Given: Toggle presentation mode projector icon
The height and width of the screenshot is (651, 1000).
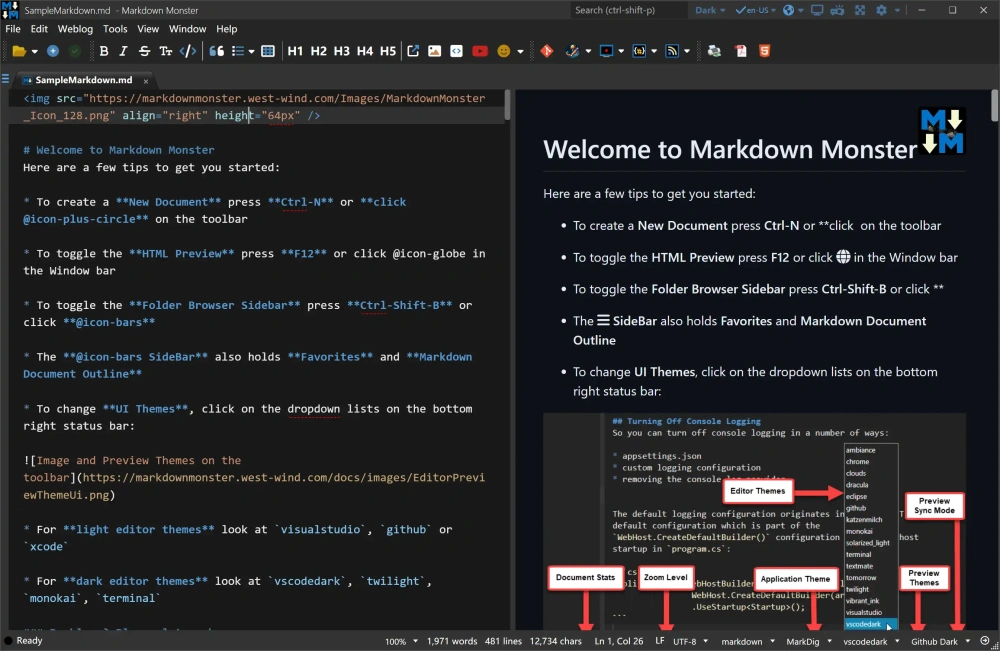Looking at the screenshot, I should point(837,10).
